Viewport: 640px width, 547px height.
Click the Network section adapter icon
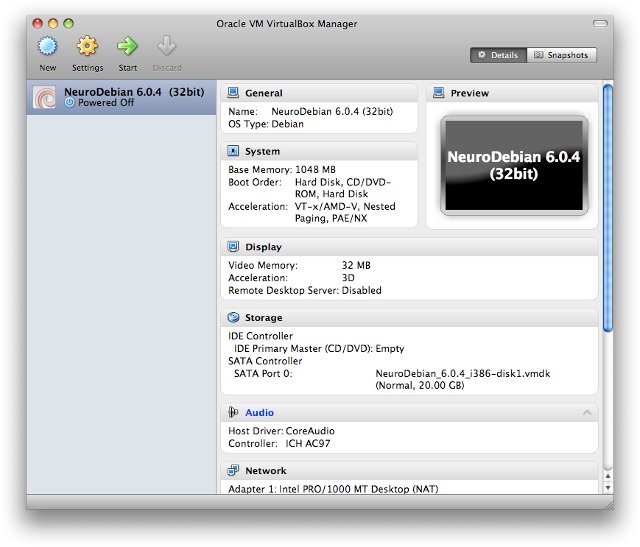click(x=233, y=470)
